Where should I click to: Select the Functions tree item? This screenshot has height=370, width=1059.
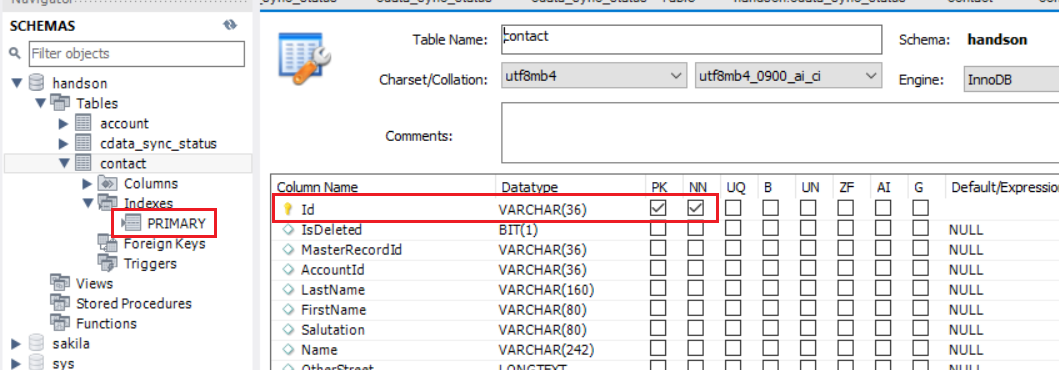click(x=107, y=323)
